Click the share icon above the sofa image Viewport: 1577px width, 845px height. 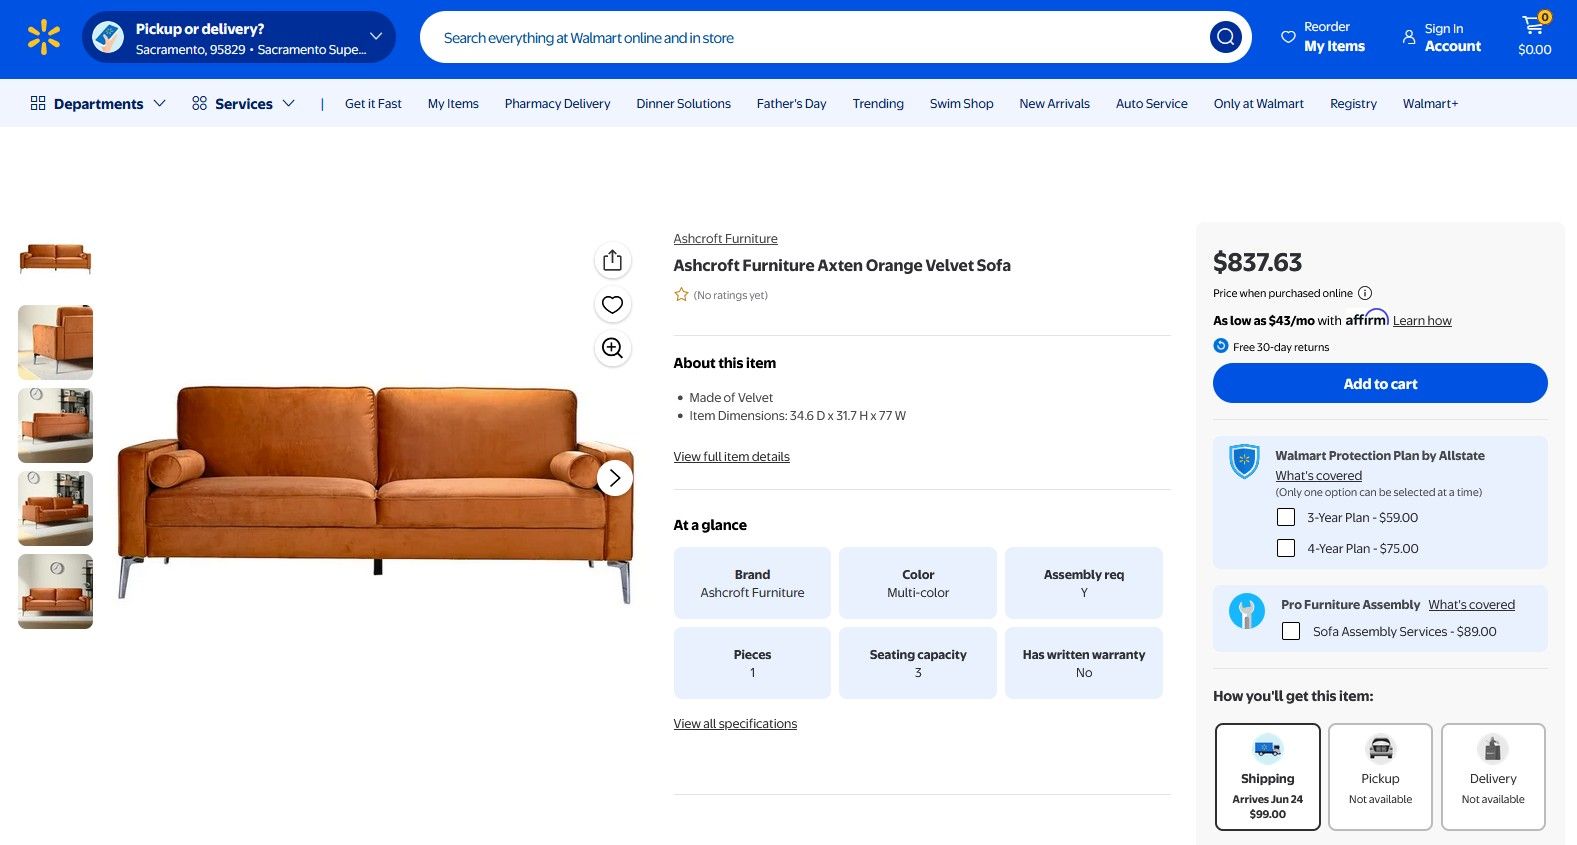click(x=612, y=261)
